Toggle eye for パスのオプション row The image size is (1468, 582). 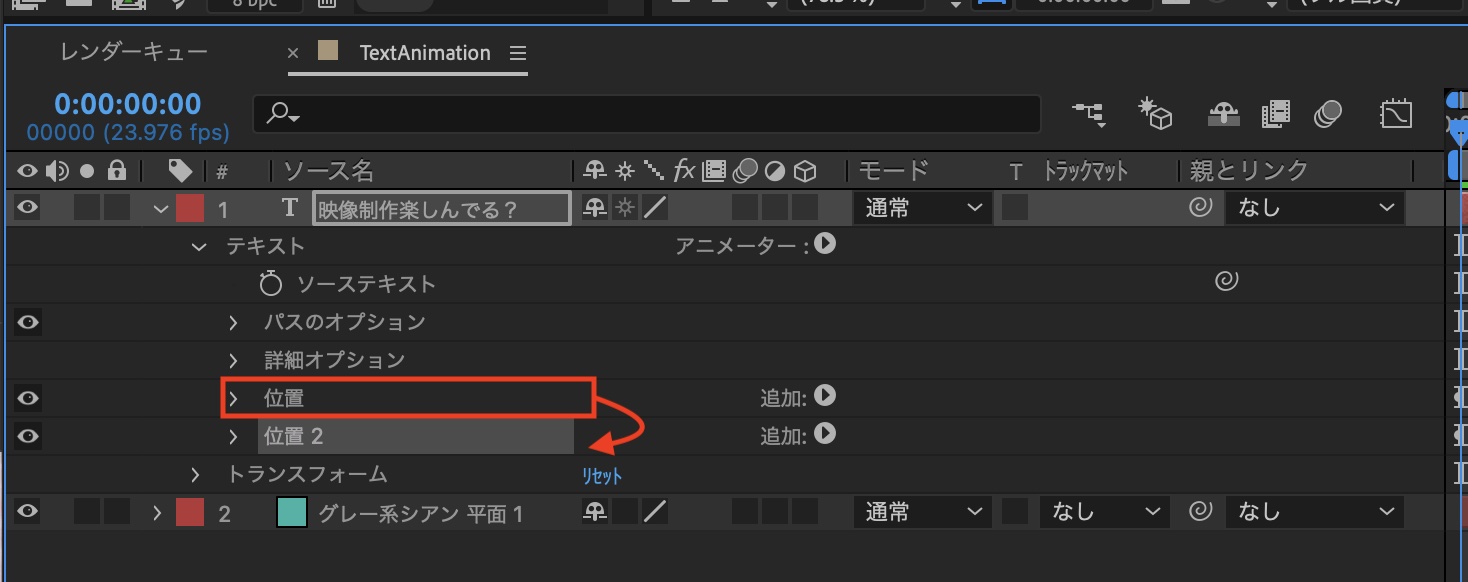(28, 322)
